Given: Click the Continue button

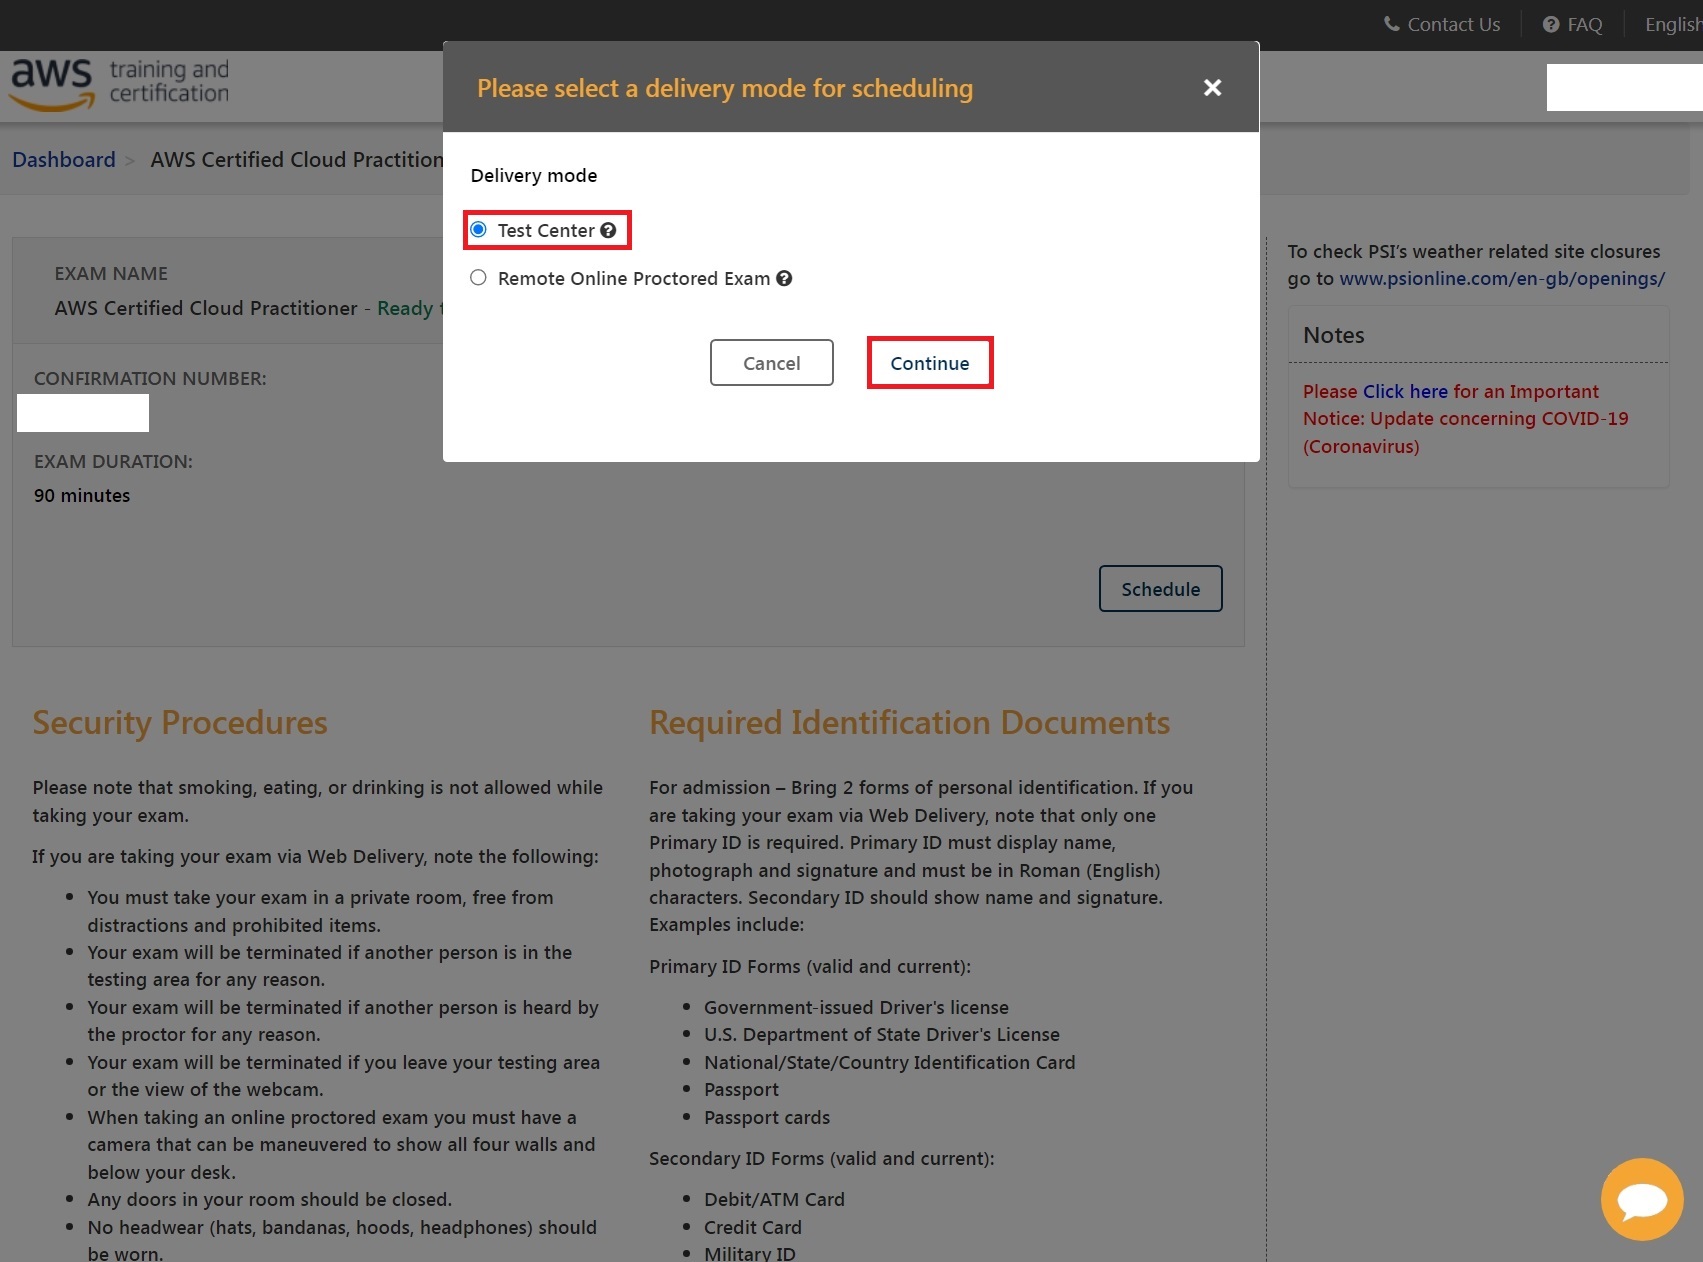Looking at the screenshot, I should (930, 363).
